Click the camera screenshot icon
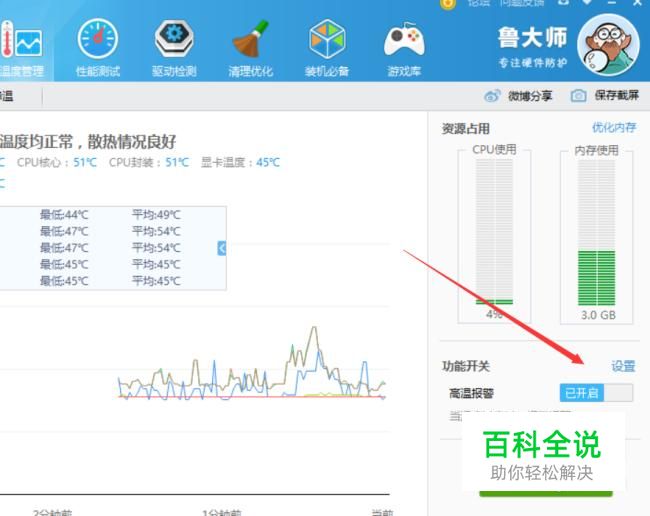650x516 pixels. (578, 96)
